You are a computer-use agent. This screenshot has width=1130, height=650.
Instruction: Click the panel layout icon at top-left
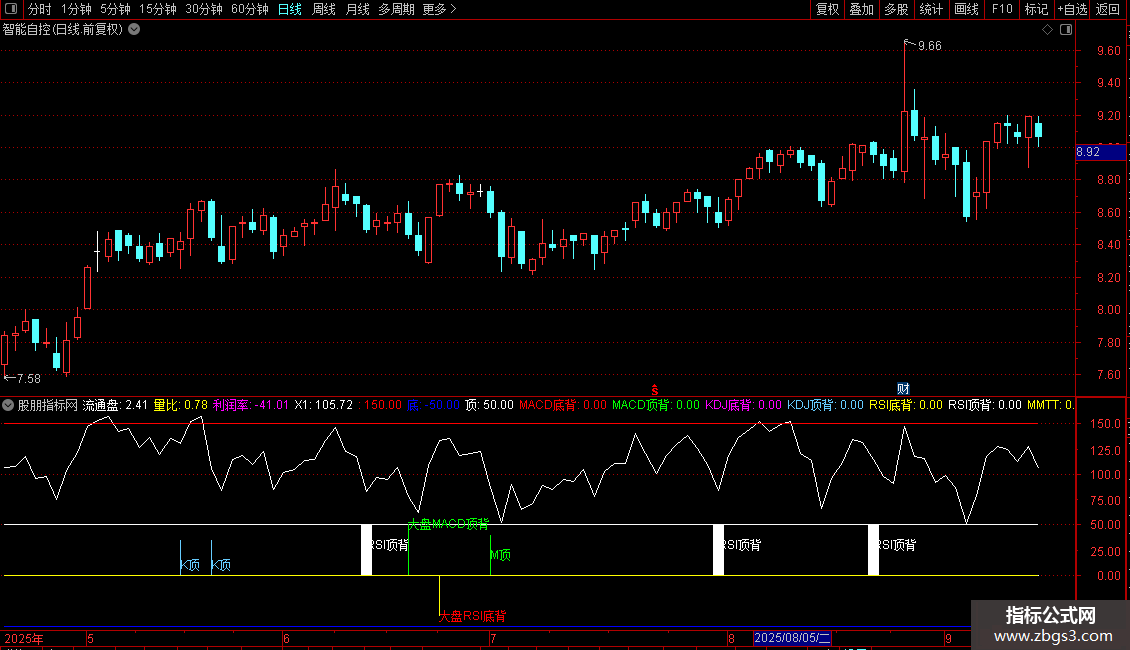[x=11, y=9]
